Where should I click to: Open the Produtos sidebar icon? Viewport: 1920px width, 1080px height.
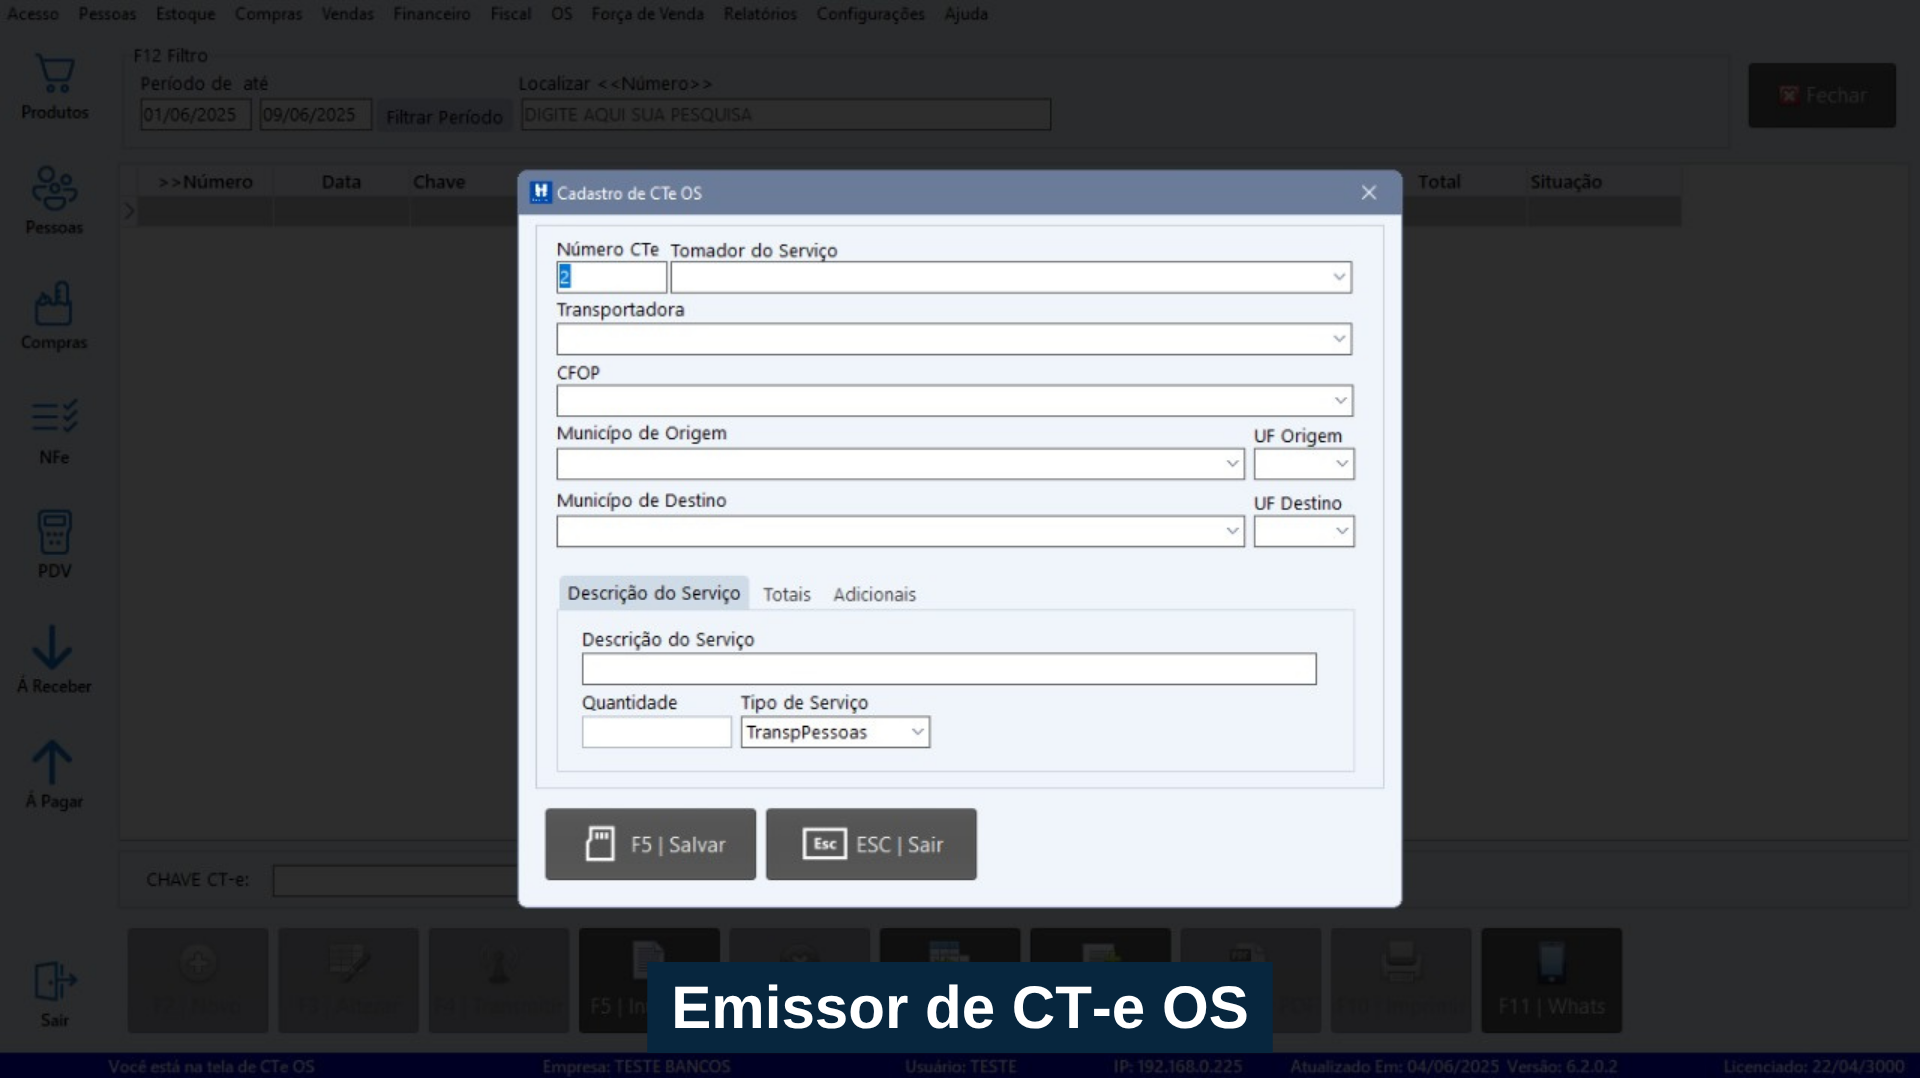[55, 88]
